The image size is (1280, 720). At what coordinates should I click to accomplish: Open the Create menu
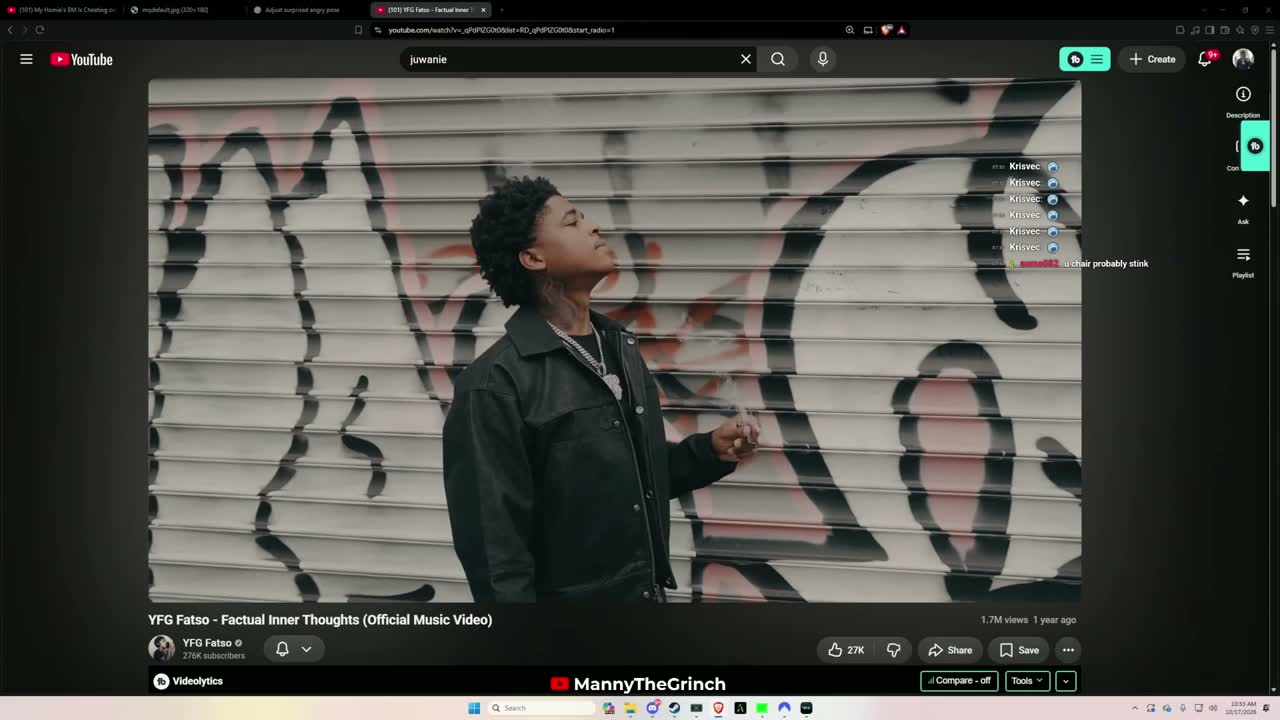point(1152,59)
